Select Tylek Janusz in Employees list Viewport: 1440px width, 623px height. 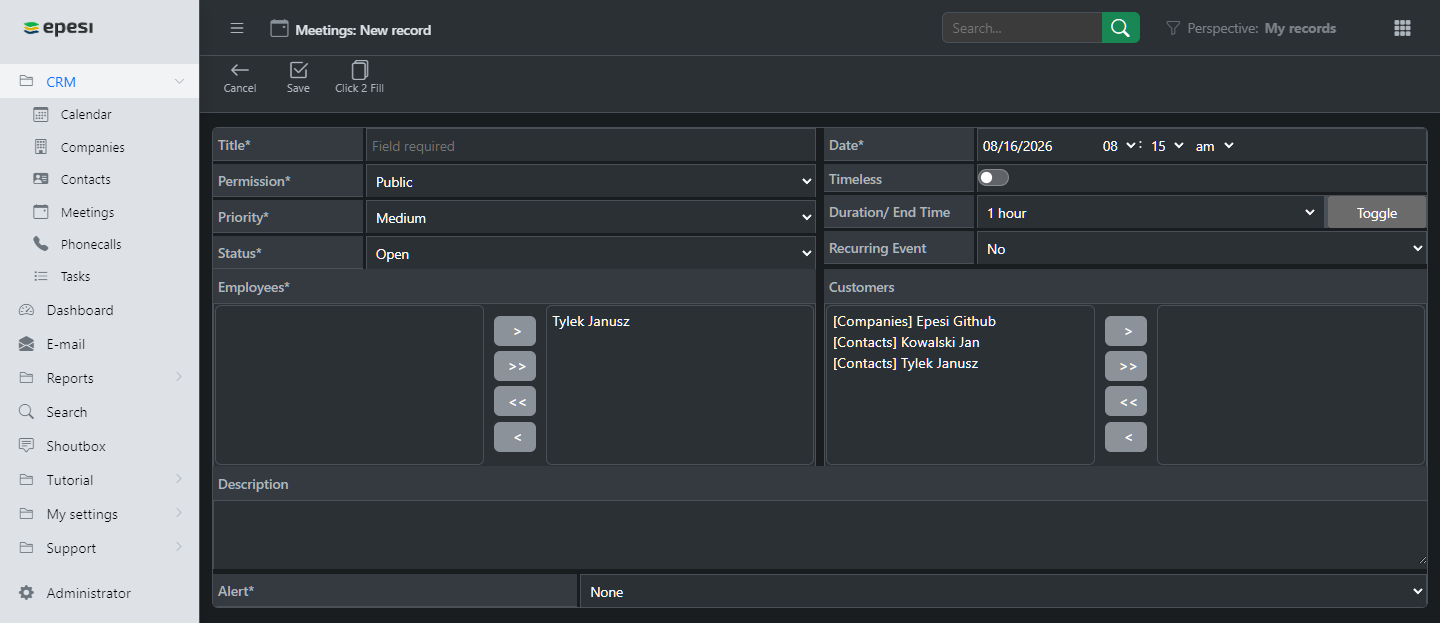click(591, 321)
